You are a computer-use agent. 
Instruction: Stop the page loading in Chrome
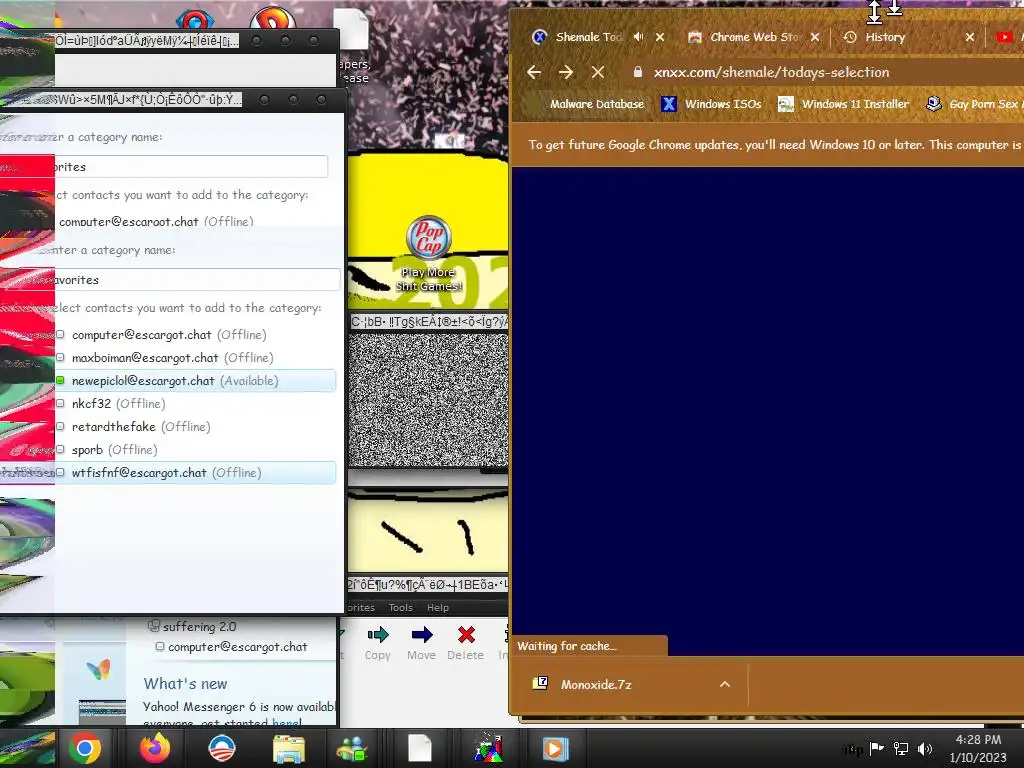point(598,72)
